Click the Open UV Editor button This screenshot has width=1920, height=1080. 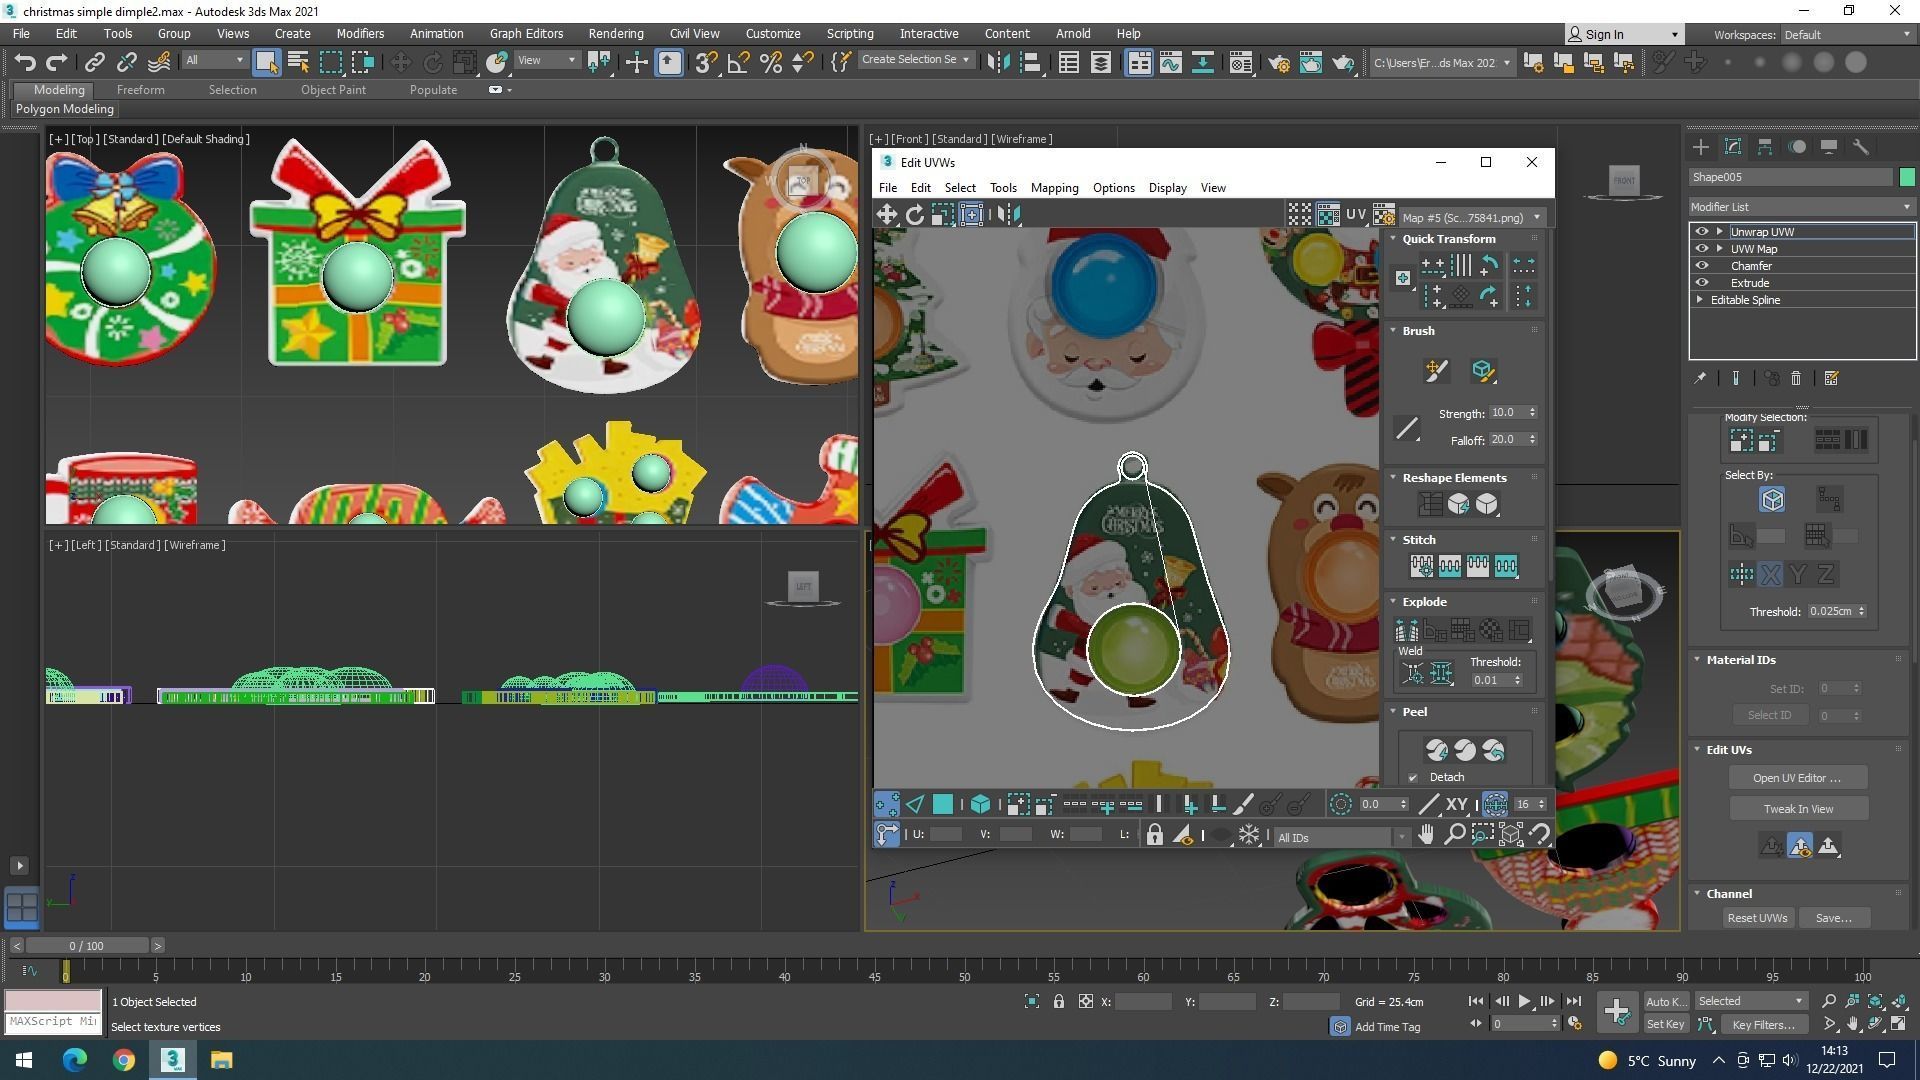[1797, 778]
